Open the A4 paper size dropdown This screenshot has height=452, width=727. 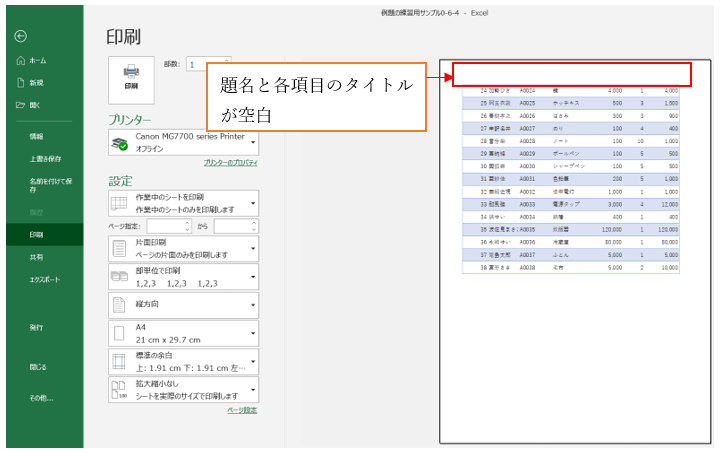coord(254,332)
